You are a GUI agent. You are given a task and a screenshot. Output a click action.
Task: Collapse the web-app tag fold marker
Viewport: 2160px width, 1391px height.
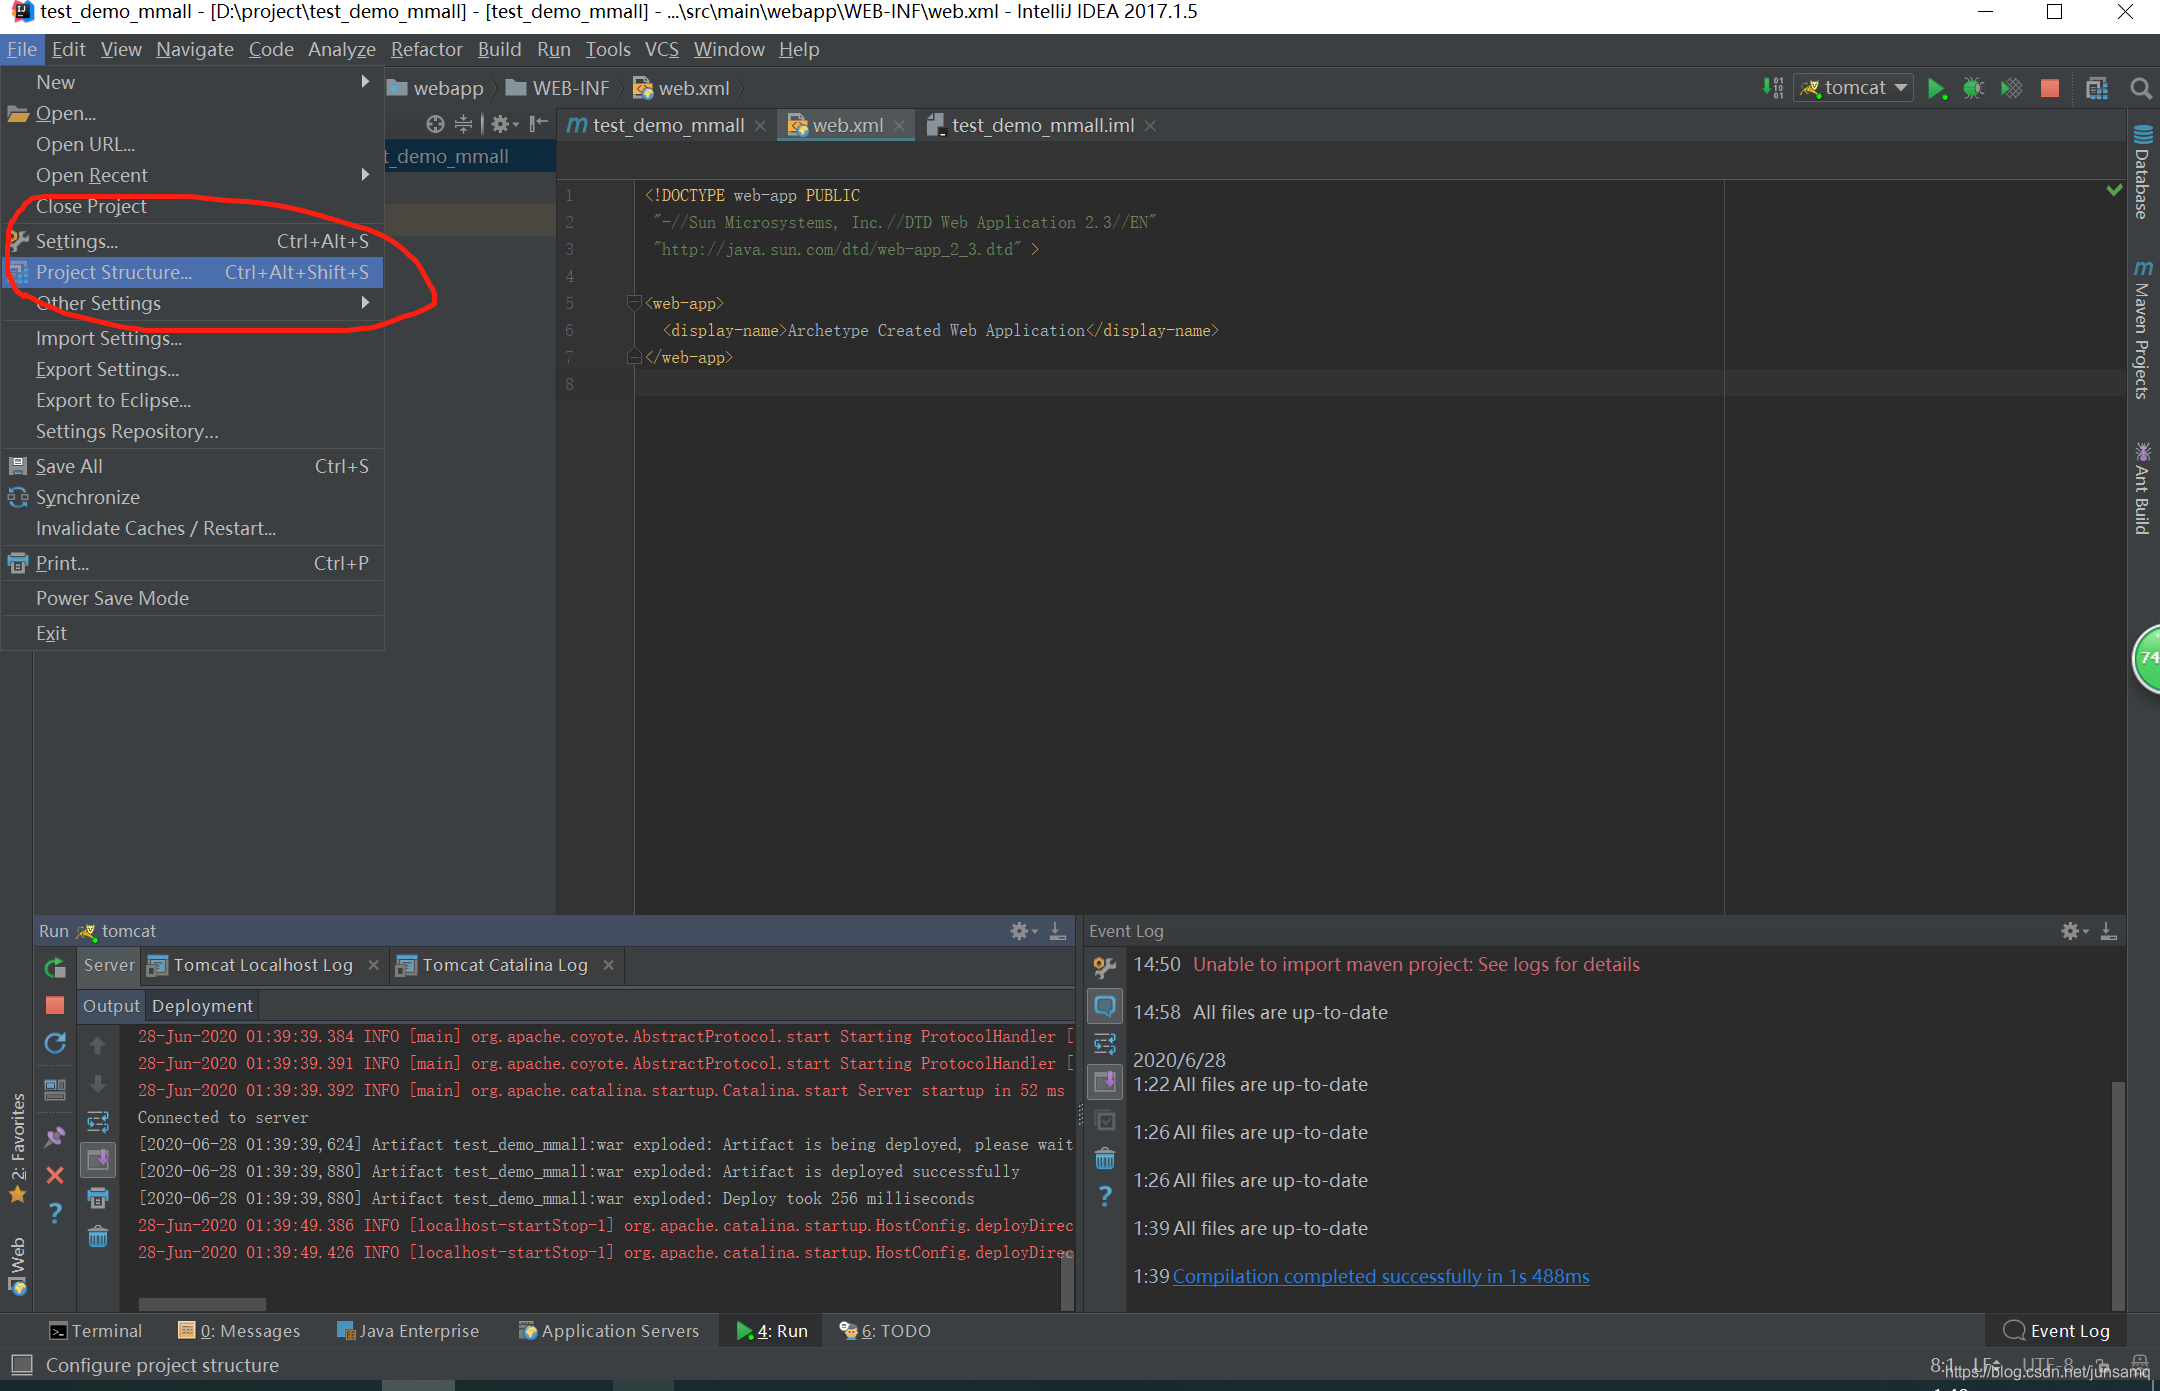[633, 302]
